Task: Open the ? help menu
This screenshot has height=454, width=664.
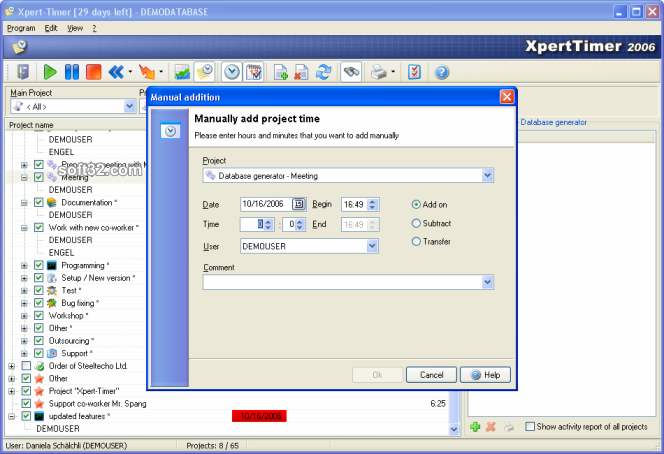Action: [x=94, y=28]
